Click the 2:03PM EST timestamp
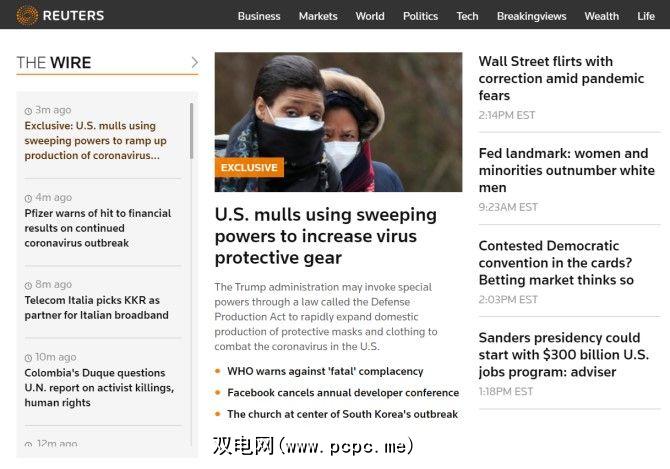Image resolution: width=670 pixels, height=469 pixels. point(508,299)
